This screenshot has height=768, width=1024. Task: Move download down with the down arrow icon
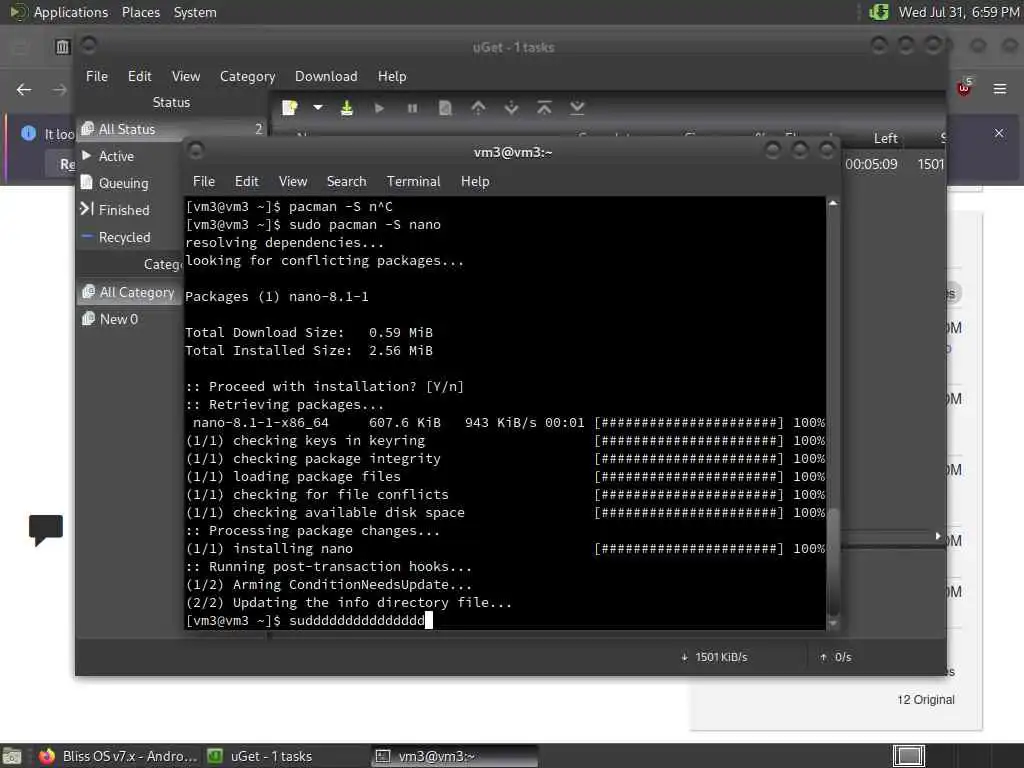click(x=511, y=108)
